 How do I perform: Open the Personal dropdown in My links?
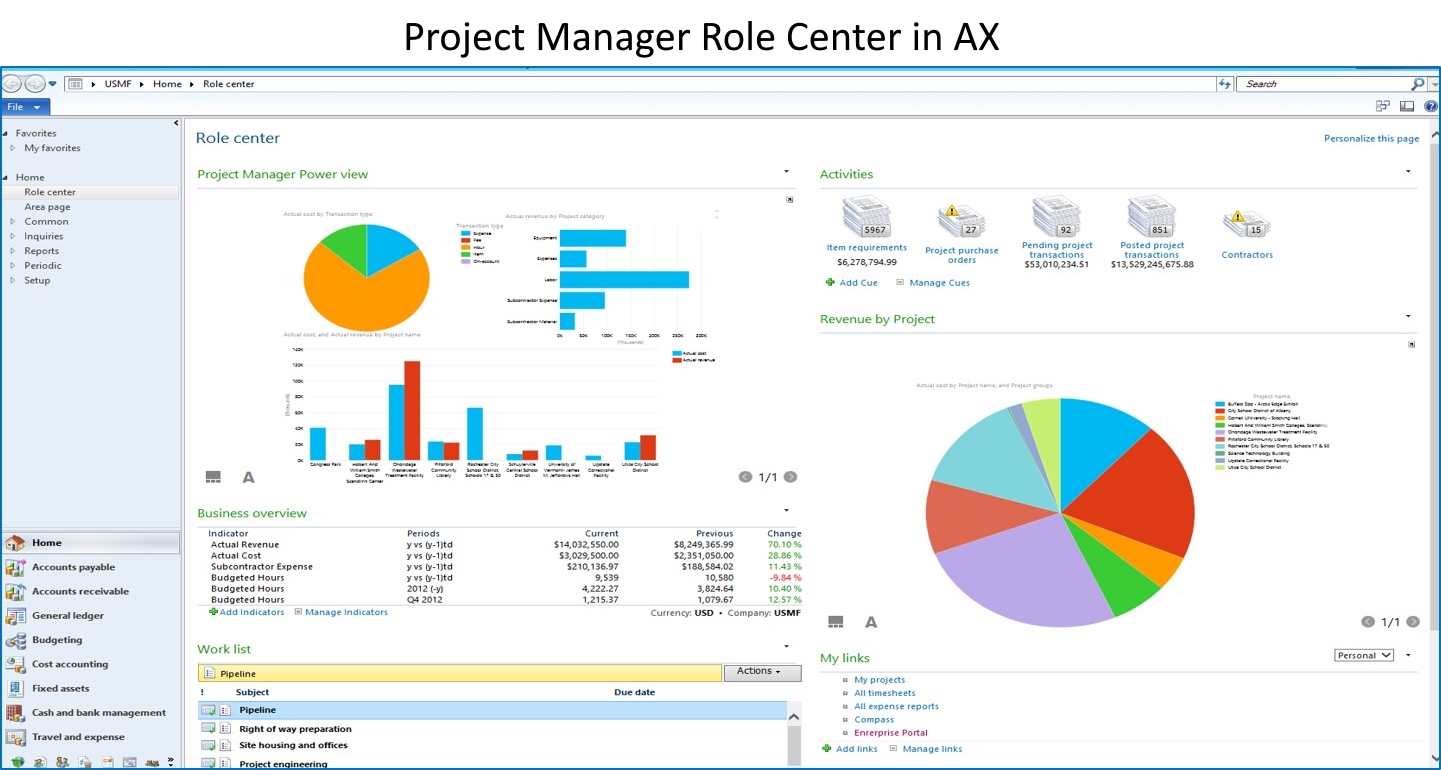[x=1363, y=655]
